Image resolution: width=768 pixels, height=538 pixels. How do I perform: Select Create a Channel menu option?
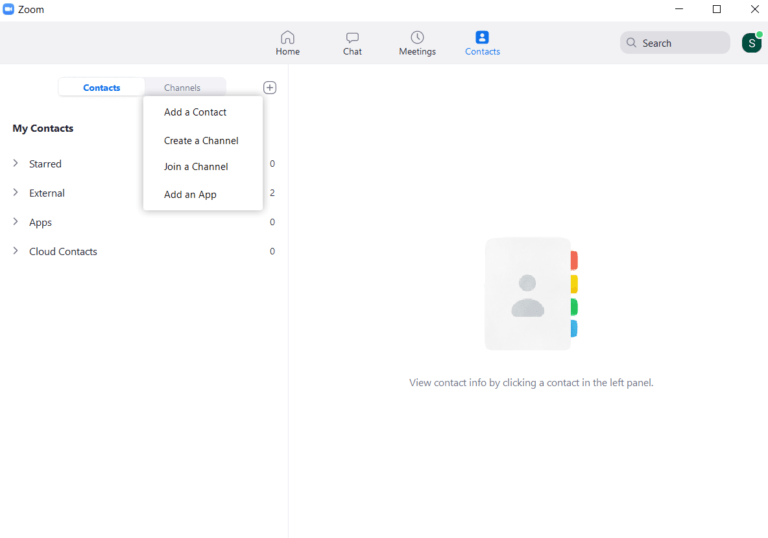click(201, 141)
